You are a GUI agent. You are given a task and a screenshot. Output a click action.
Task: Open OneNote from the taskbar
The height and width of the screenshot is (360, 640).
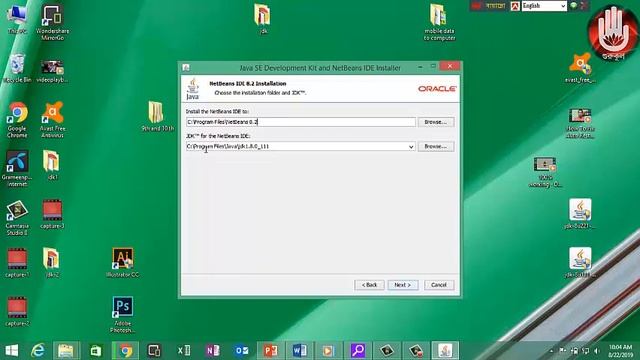(x=213, y=351)
